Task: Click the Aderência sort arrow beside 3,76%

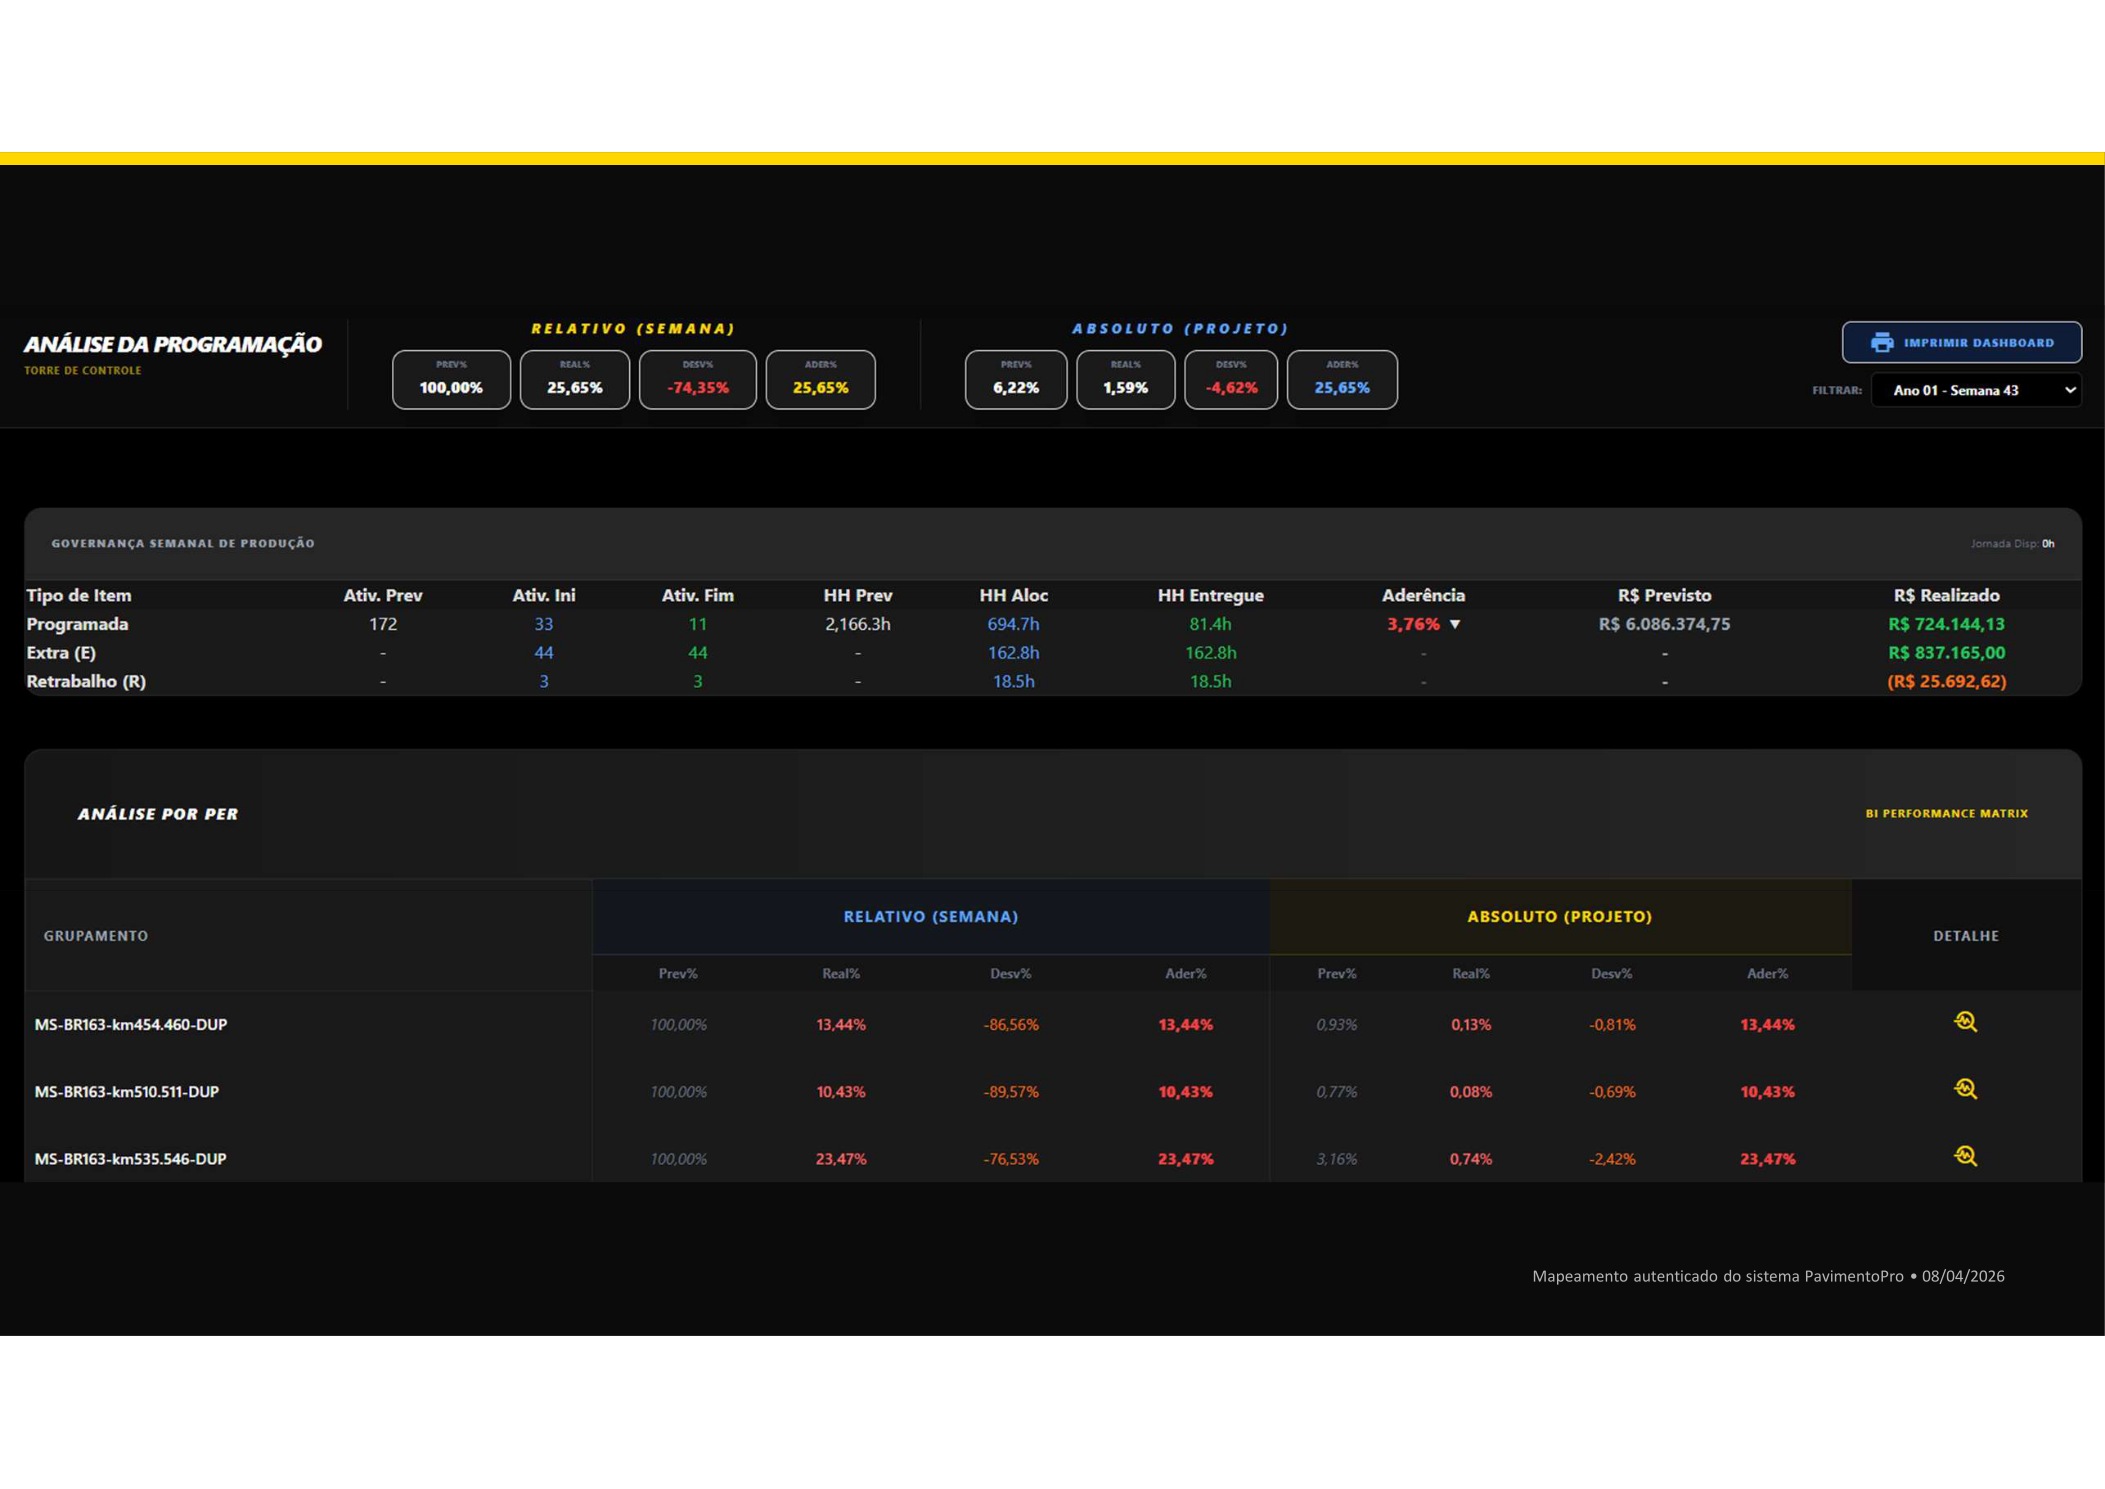Action: (1455, 624)
